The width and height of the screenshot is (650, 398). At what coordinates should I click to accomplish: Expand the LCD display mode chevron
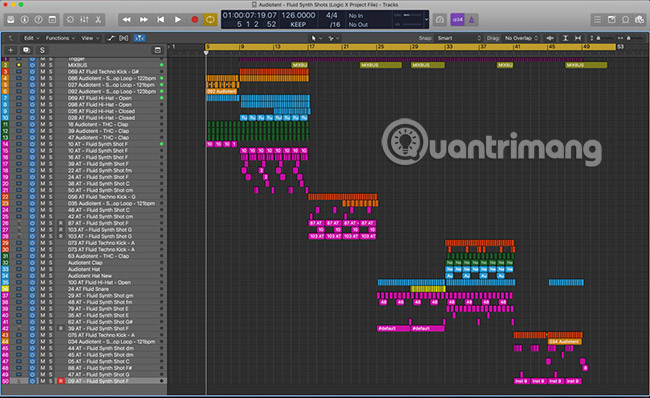pyautogui.click(x=426, y=19)
